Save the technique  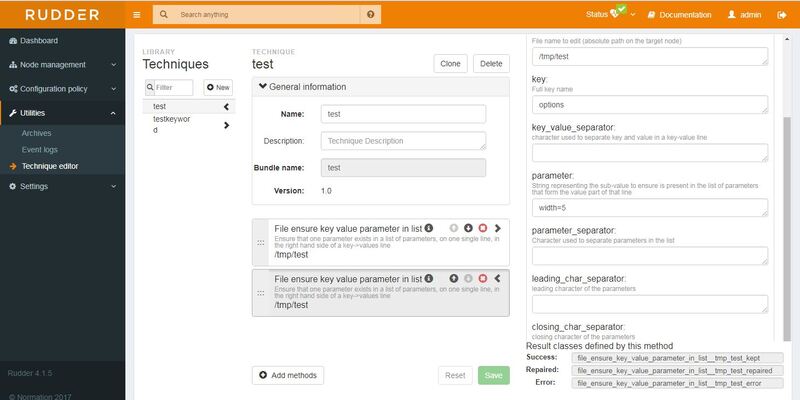pos(493,376)
